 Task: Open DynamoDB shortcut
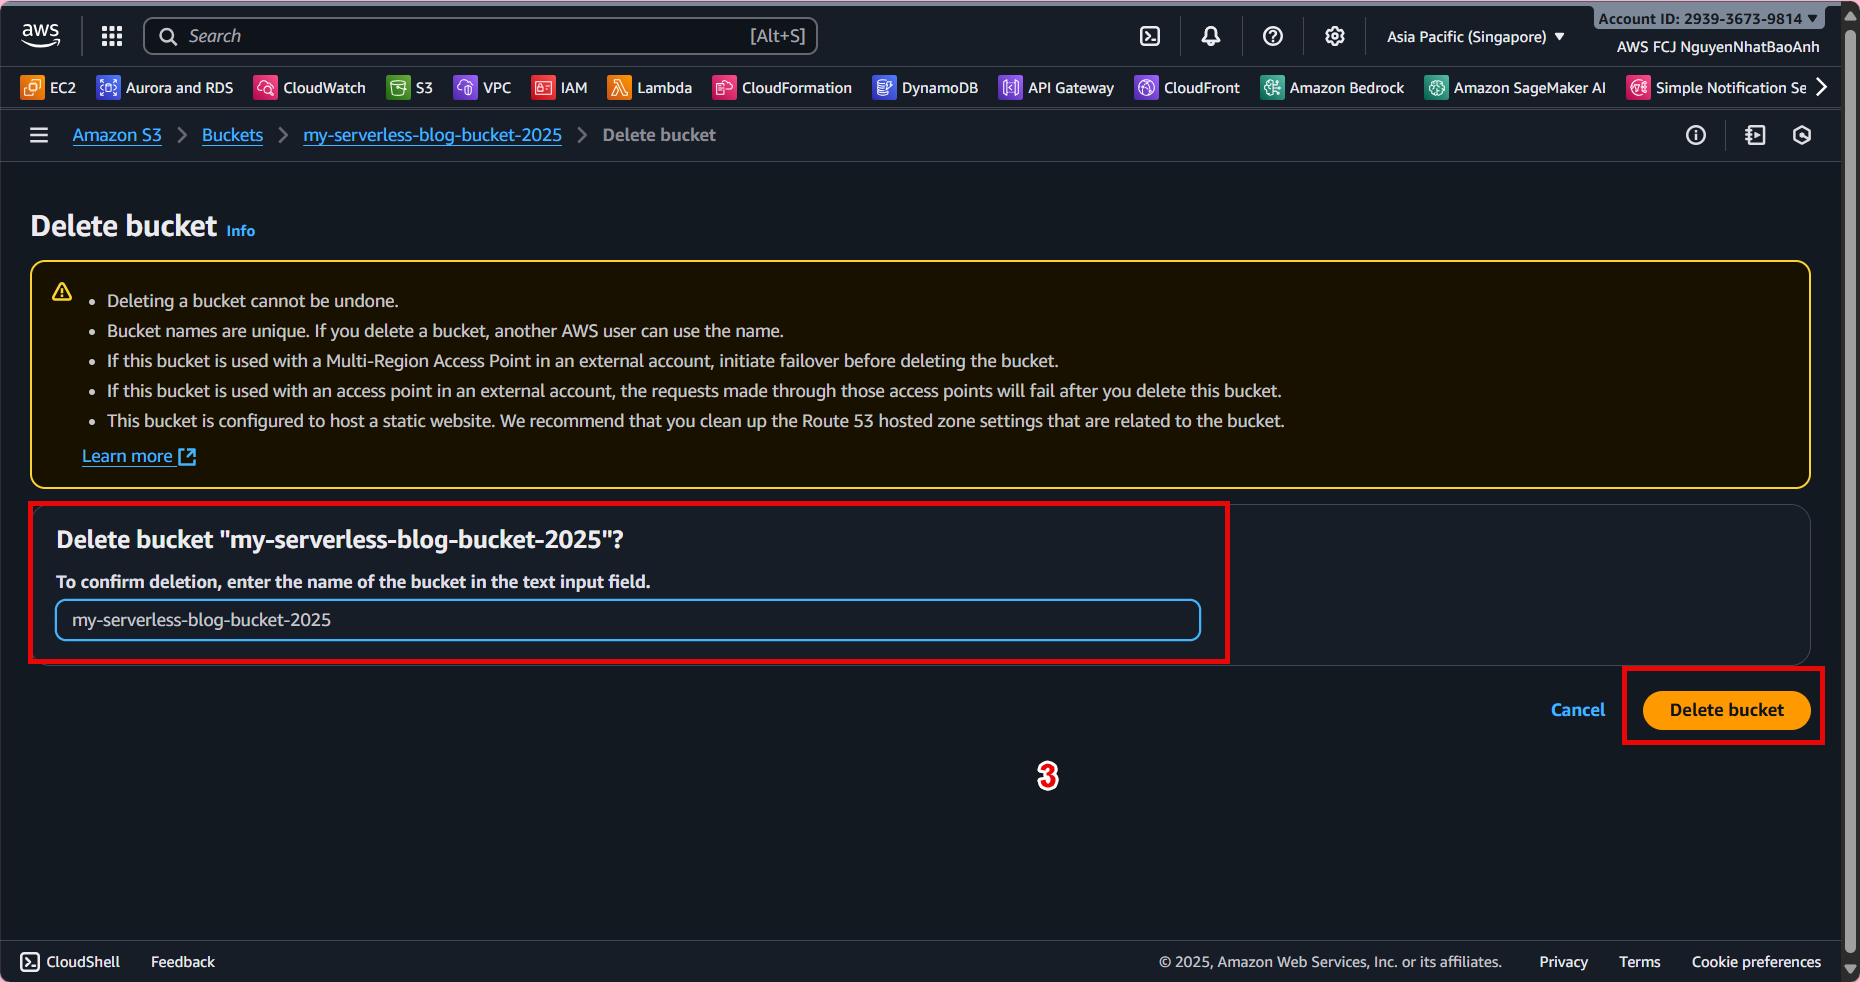pos(925,88)
